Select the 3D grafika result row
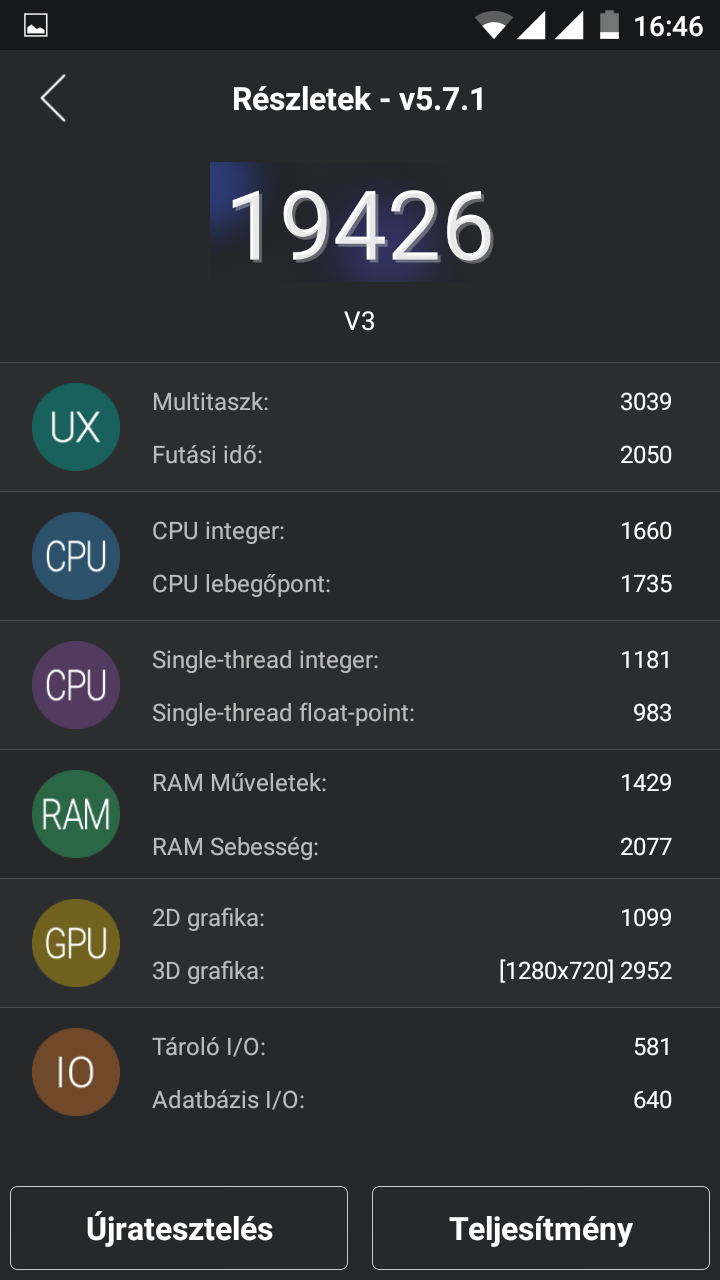 coord(410,970)
